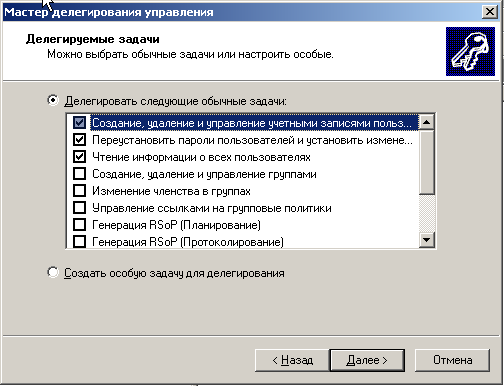Go back with the 'Назад' button
The height and width of the screenshot is (386, 504).
(x=292, y=360)
